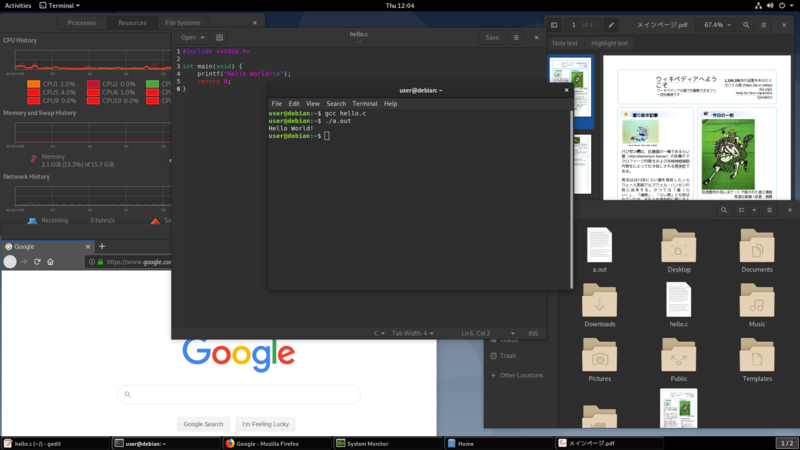The width and height of the screenshot is (800, 450).
Task: Open the gedit Open dropdown
Action: [192, 37]
